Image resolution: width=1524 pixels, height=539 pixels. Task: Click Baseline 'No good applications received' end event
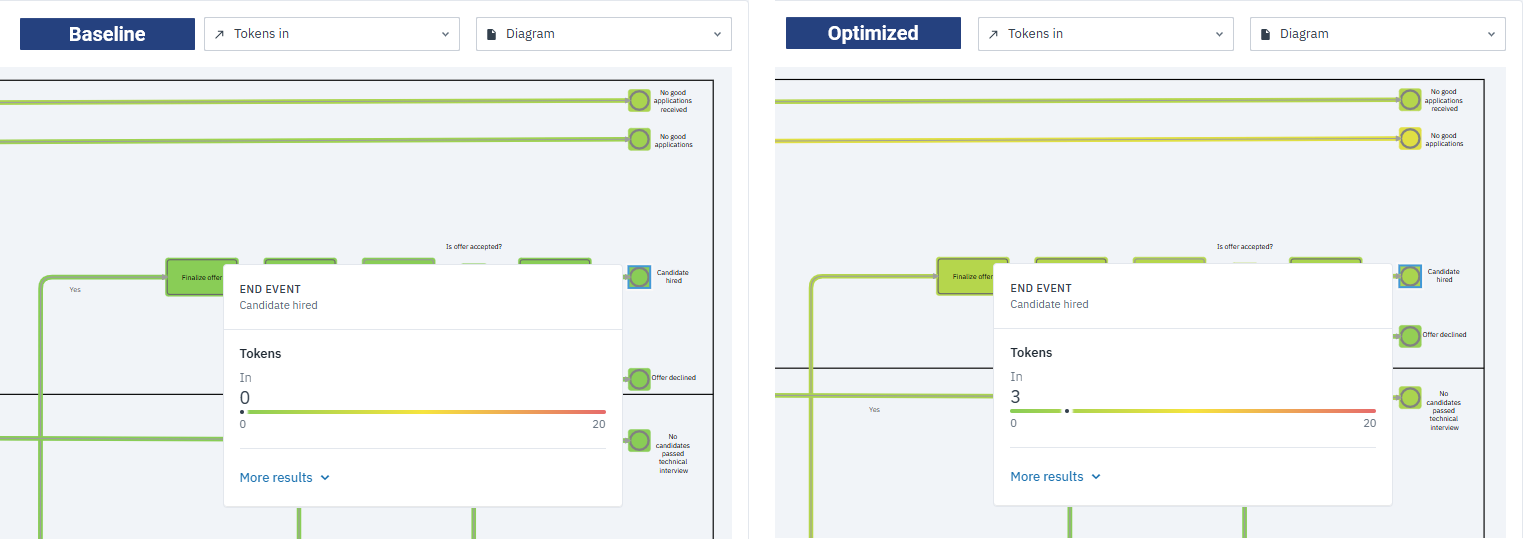coord(639,100)
